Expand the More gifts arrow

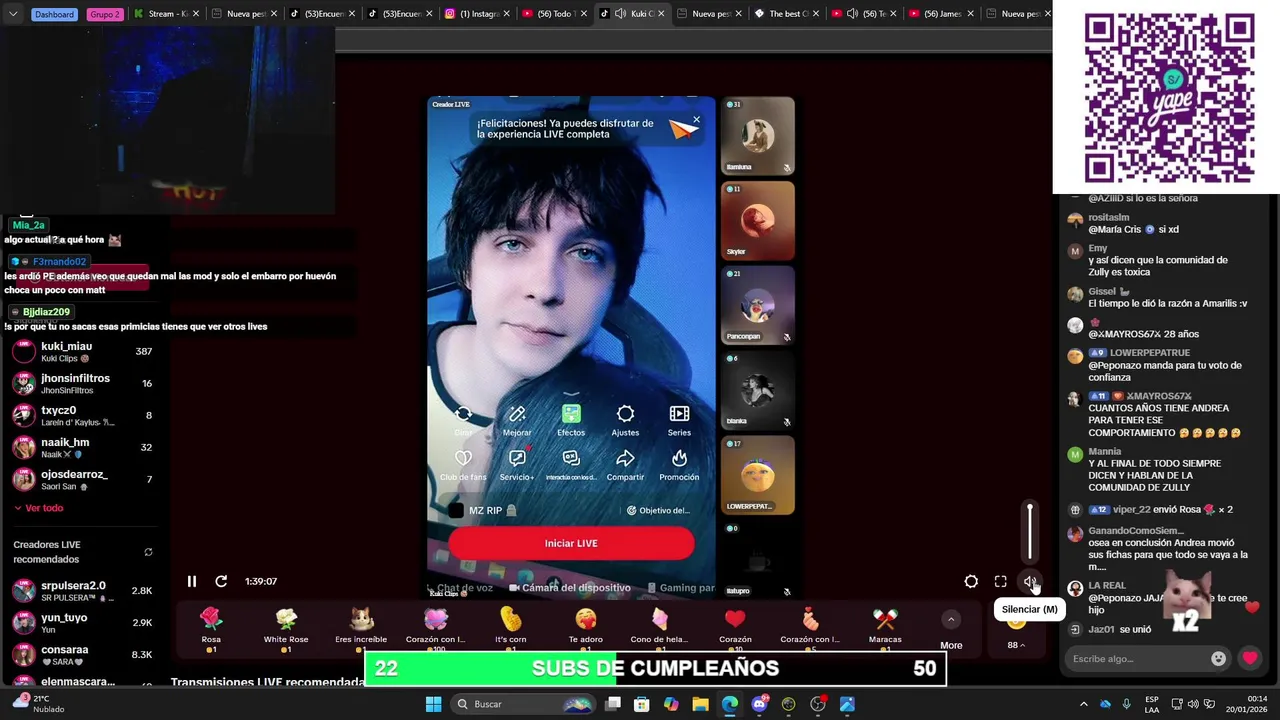(x=951, y=620)
